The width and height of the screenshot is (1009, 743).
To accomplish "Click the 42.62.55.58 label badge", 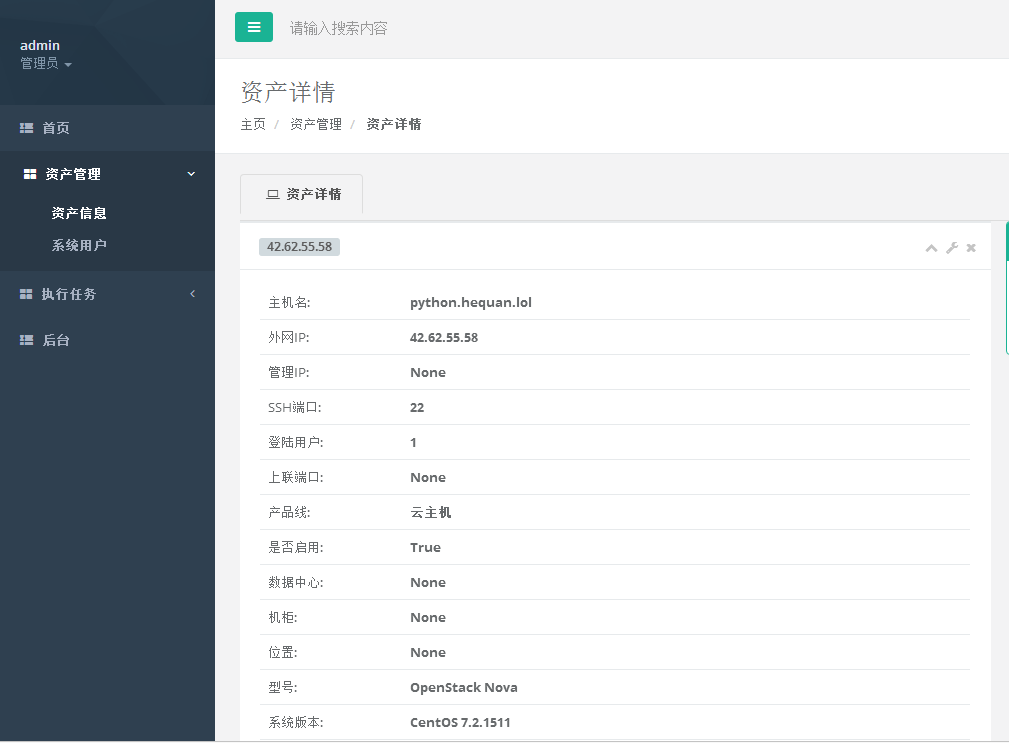I will 299,246.
